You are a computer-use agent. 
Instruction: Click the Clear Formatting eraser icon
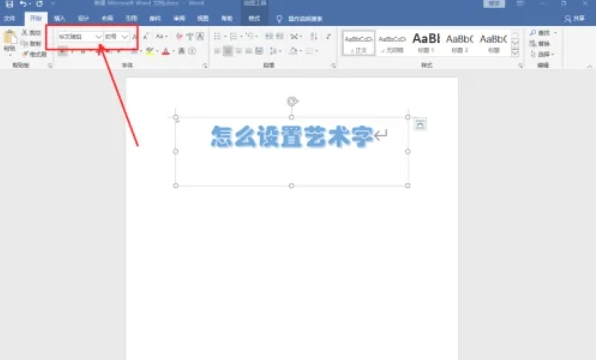[x=179, y=37]
